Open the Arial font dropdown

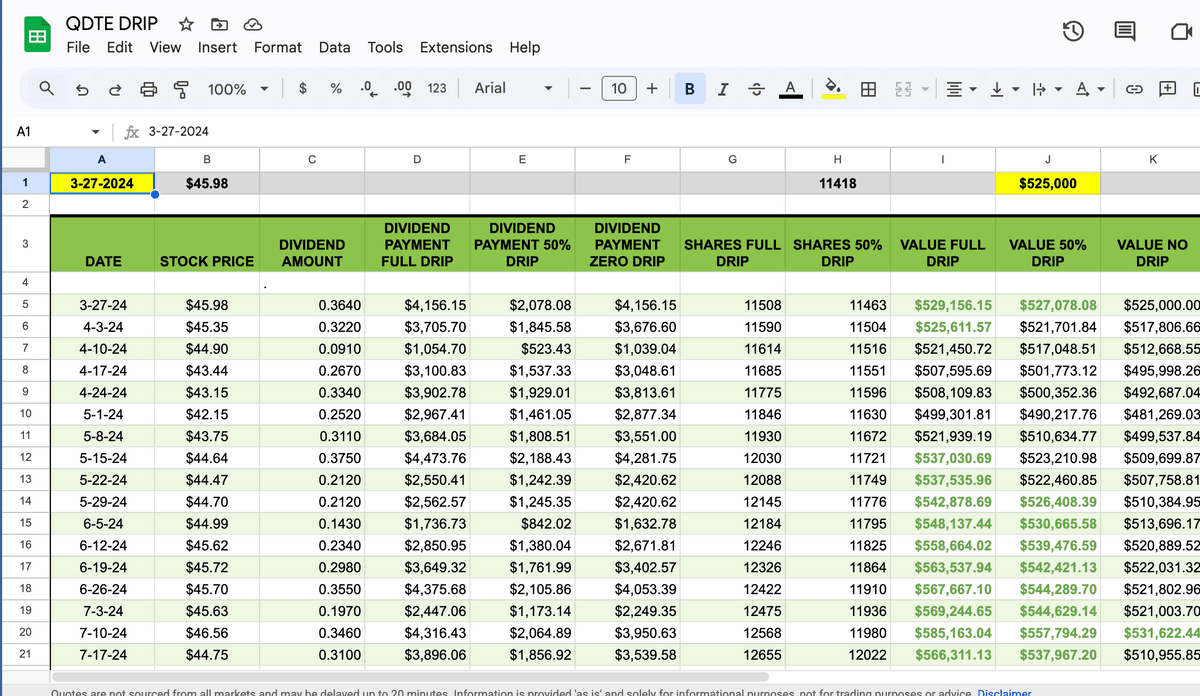pyautogui.click(x=514, y=88)
